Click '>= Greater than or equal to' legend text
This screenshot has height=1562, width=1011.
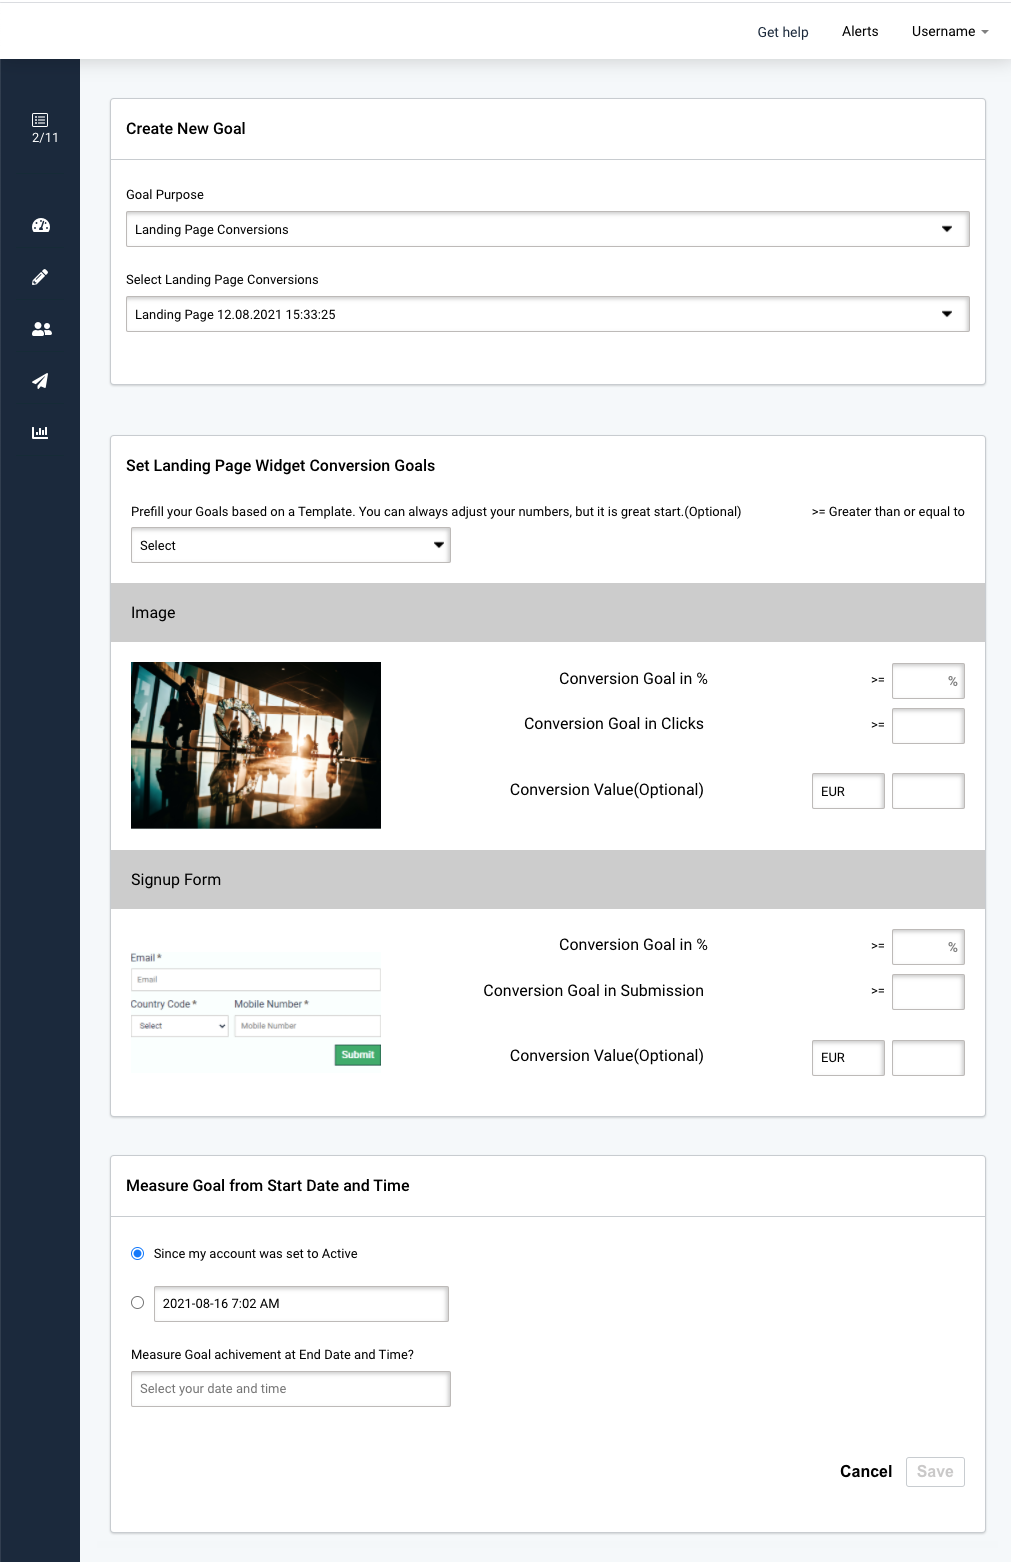[888, 512]
